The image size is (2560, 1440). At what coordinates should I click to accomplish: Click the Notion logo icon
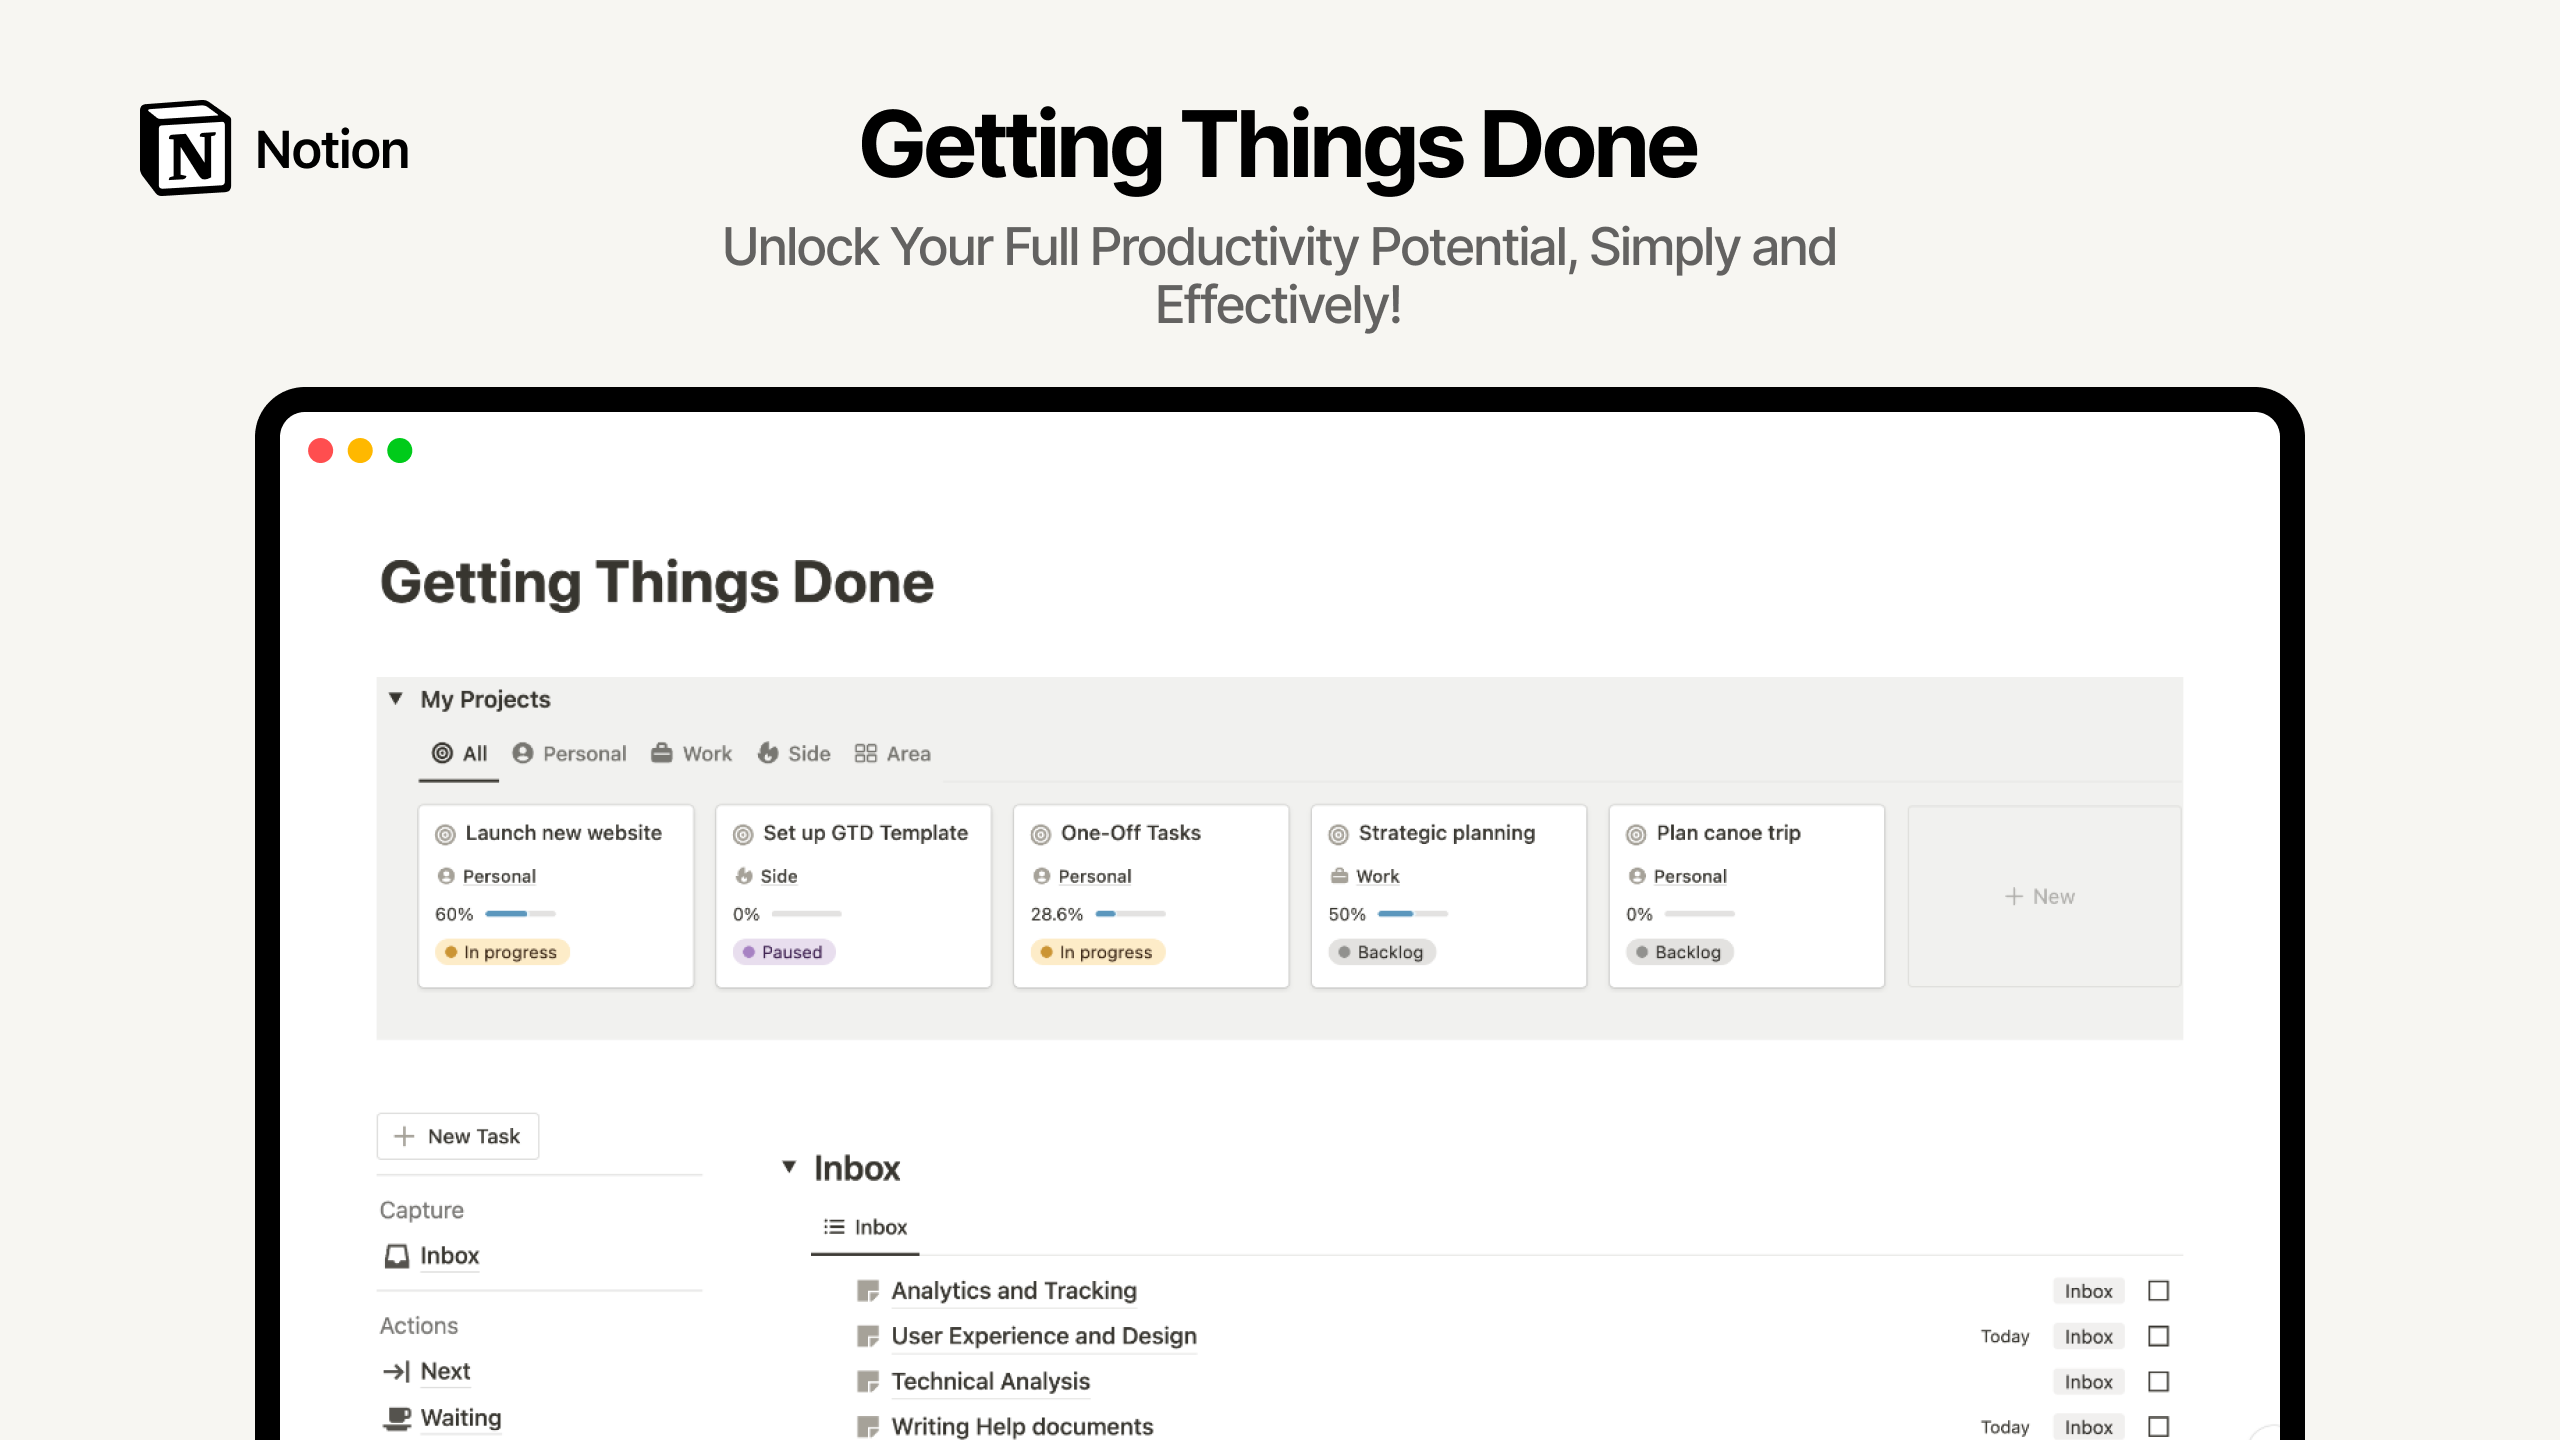(186, 148)
